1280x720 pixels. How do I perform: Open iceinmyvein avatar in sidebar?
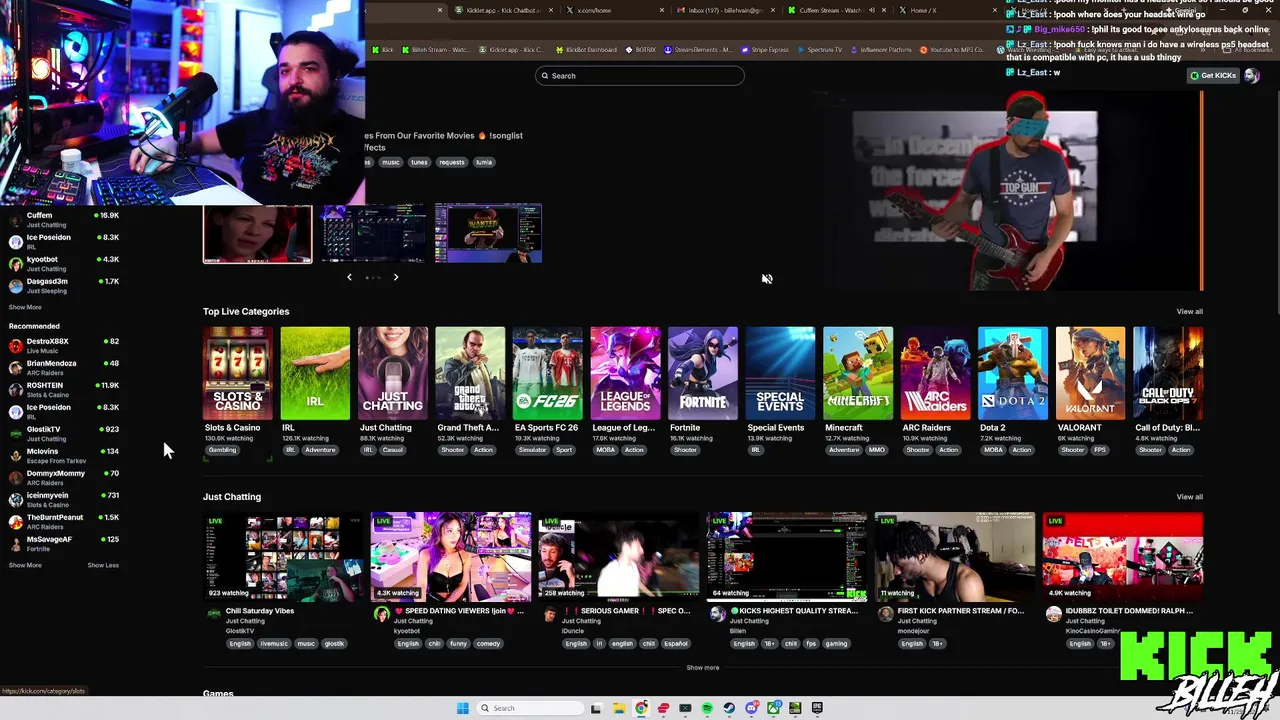click(16, 500)
